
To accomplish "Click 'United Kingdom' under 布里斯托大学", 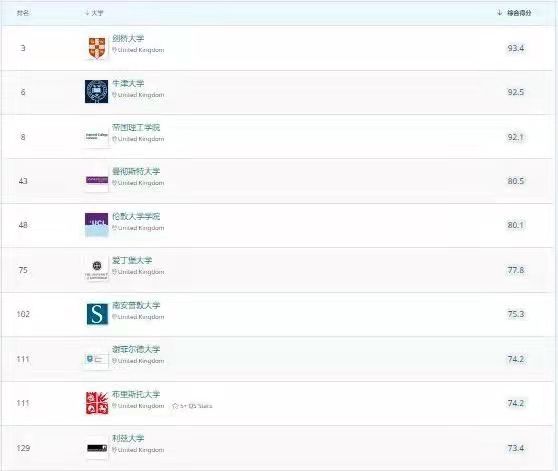I will [x=141, y=406].
